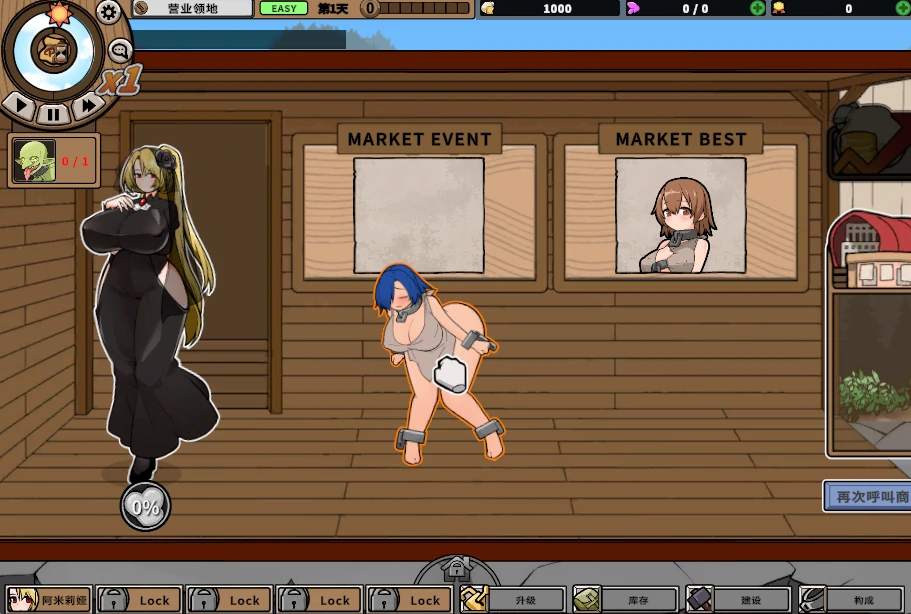This screenshot has width=911, height=614.
Task: Click the 营业领地 territory label
Action: click(192, 9)
